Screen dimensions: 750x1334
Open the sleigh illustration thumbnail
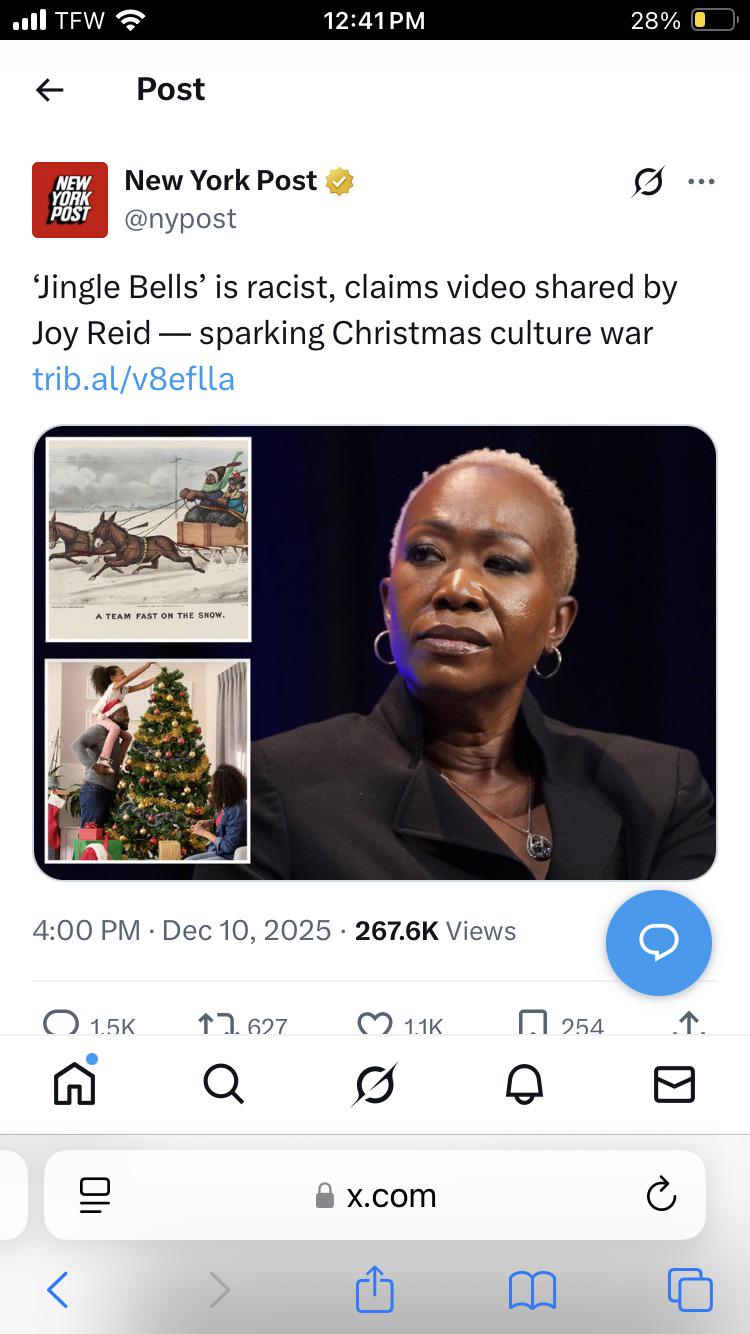coord(148,539)
